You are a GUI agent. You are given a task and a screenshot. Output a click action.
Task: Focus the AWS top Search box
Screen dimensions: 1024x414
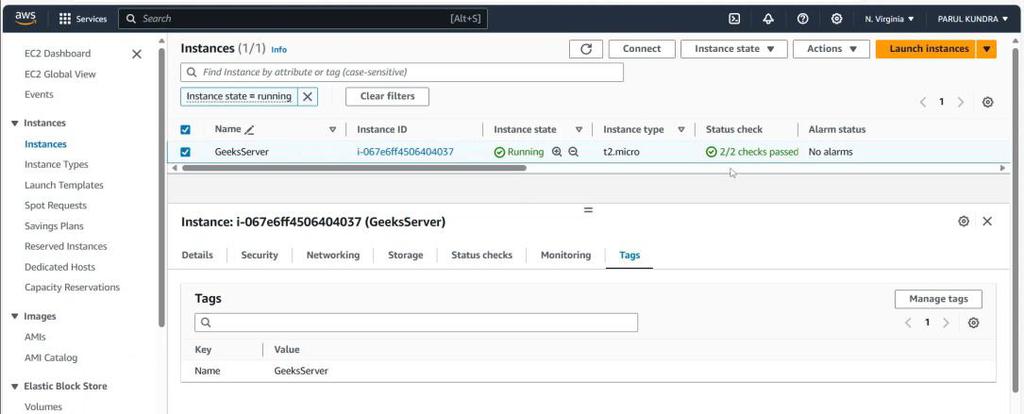(x=302, y=19)
